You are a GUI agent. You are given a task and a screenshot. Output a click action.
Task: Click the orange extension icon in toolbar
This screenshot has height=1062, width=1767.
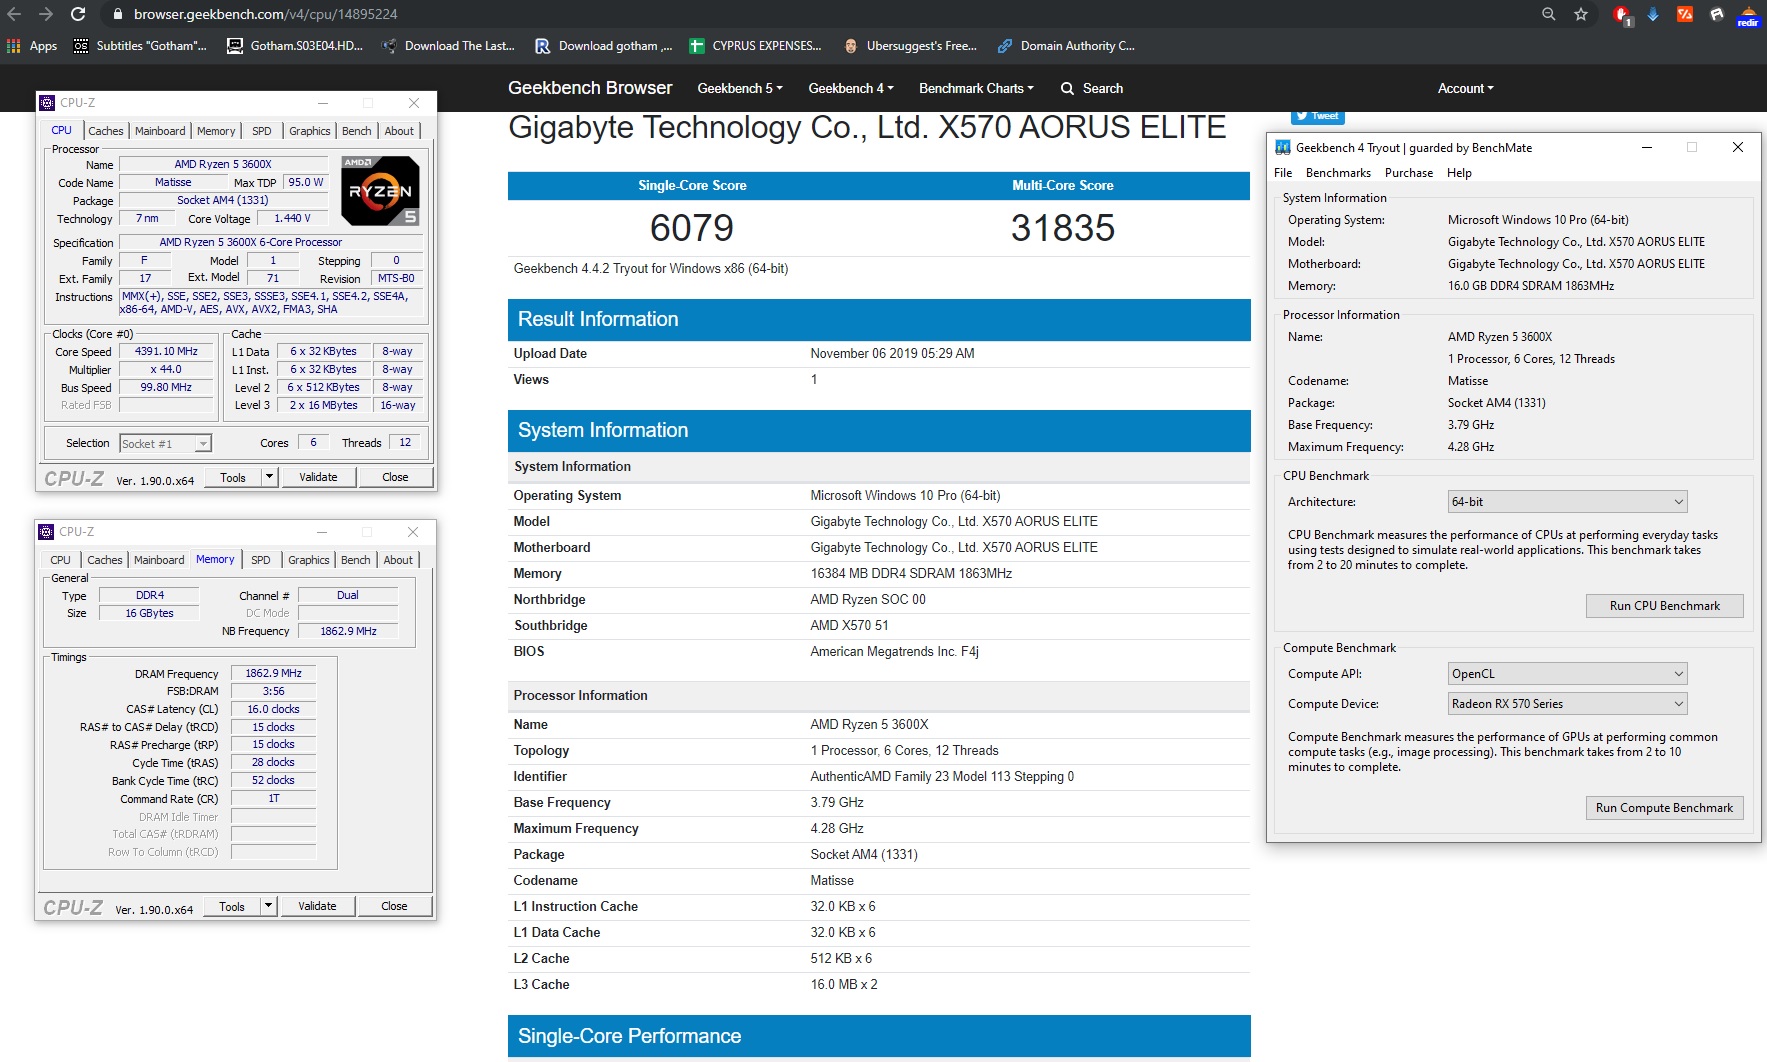[x=1685, y=14]
